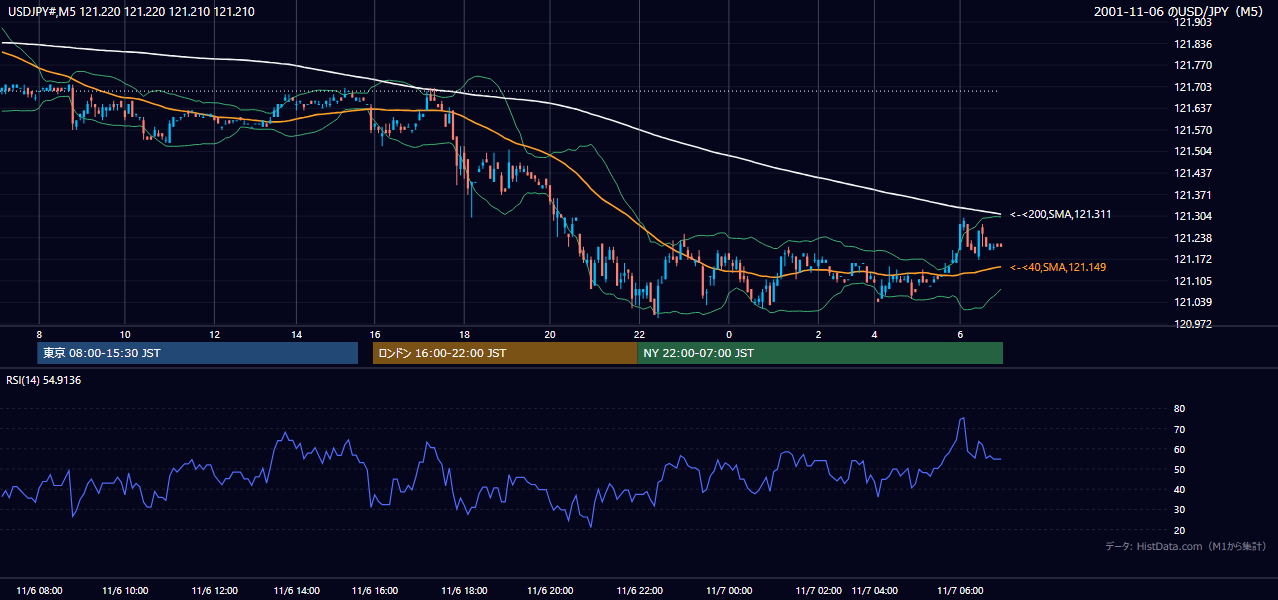The image size is (1278, 600).
Task: Click the 11/7 06:00 time axis label
Action: tap(960, 590)
